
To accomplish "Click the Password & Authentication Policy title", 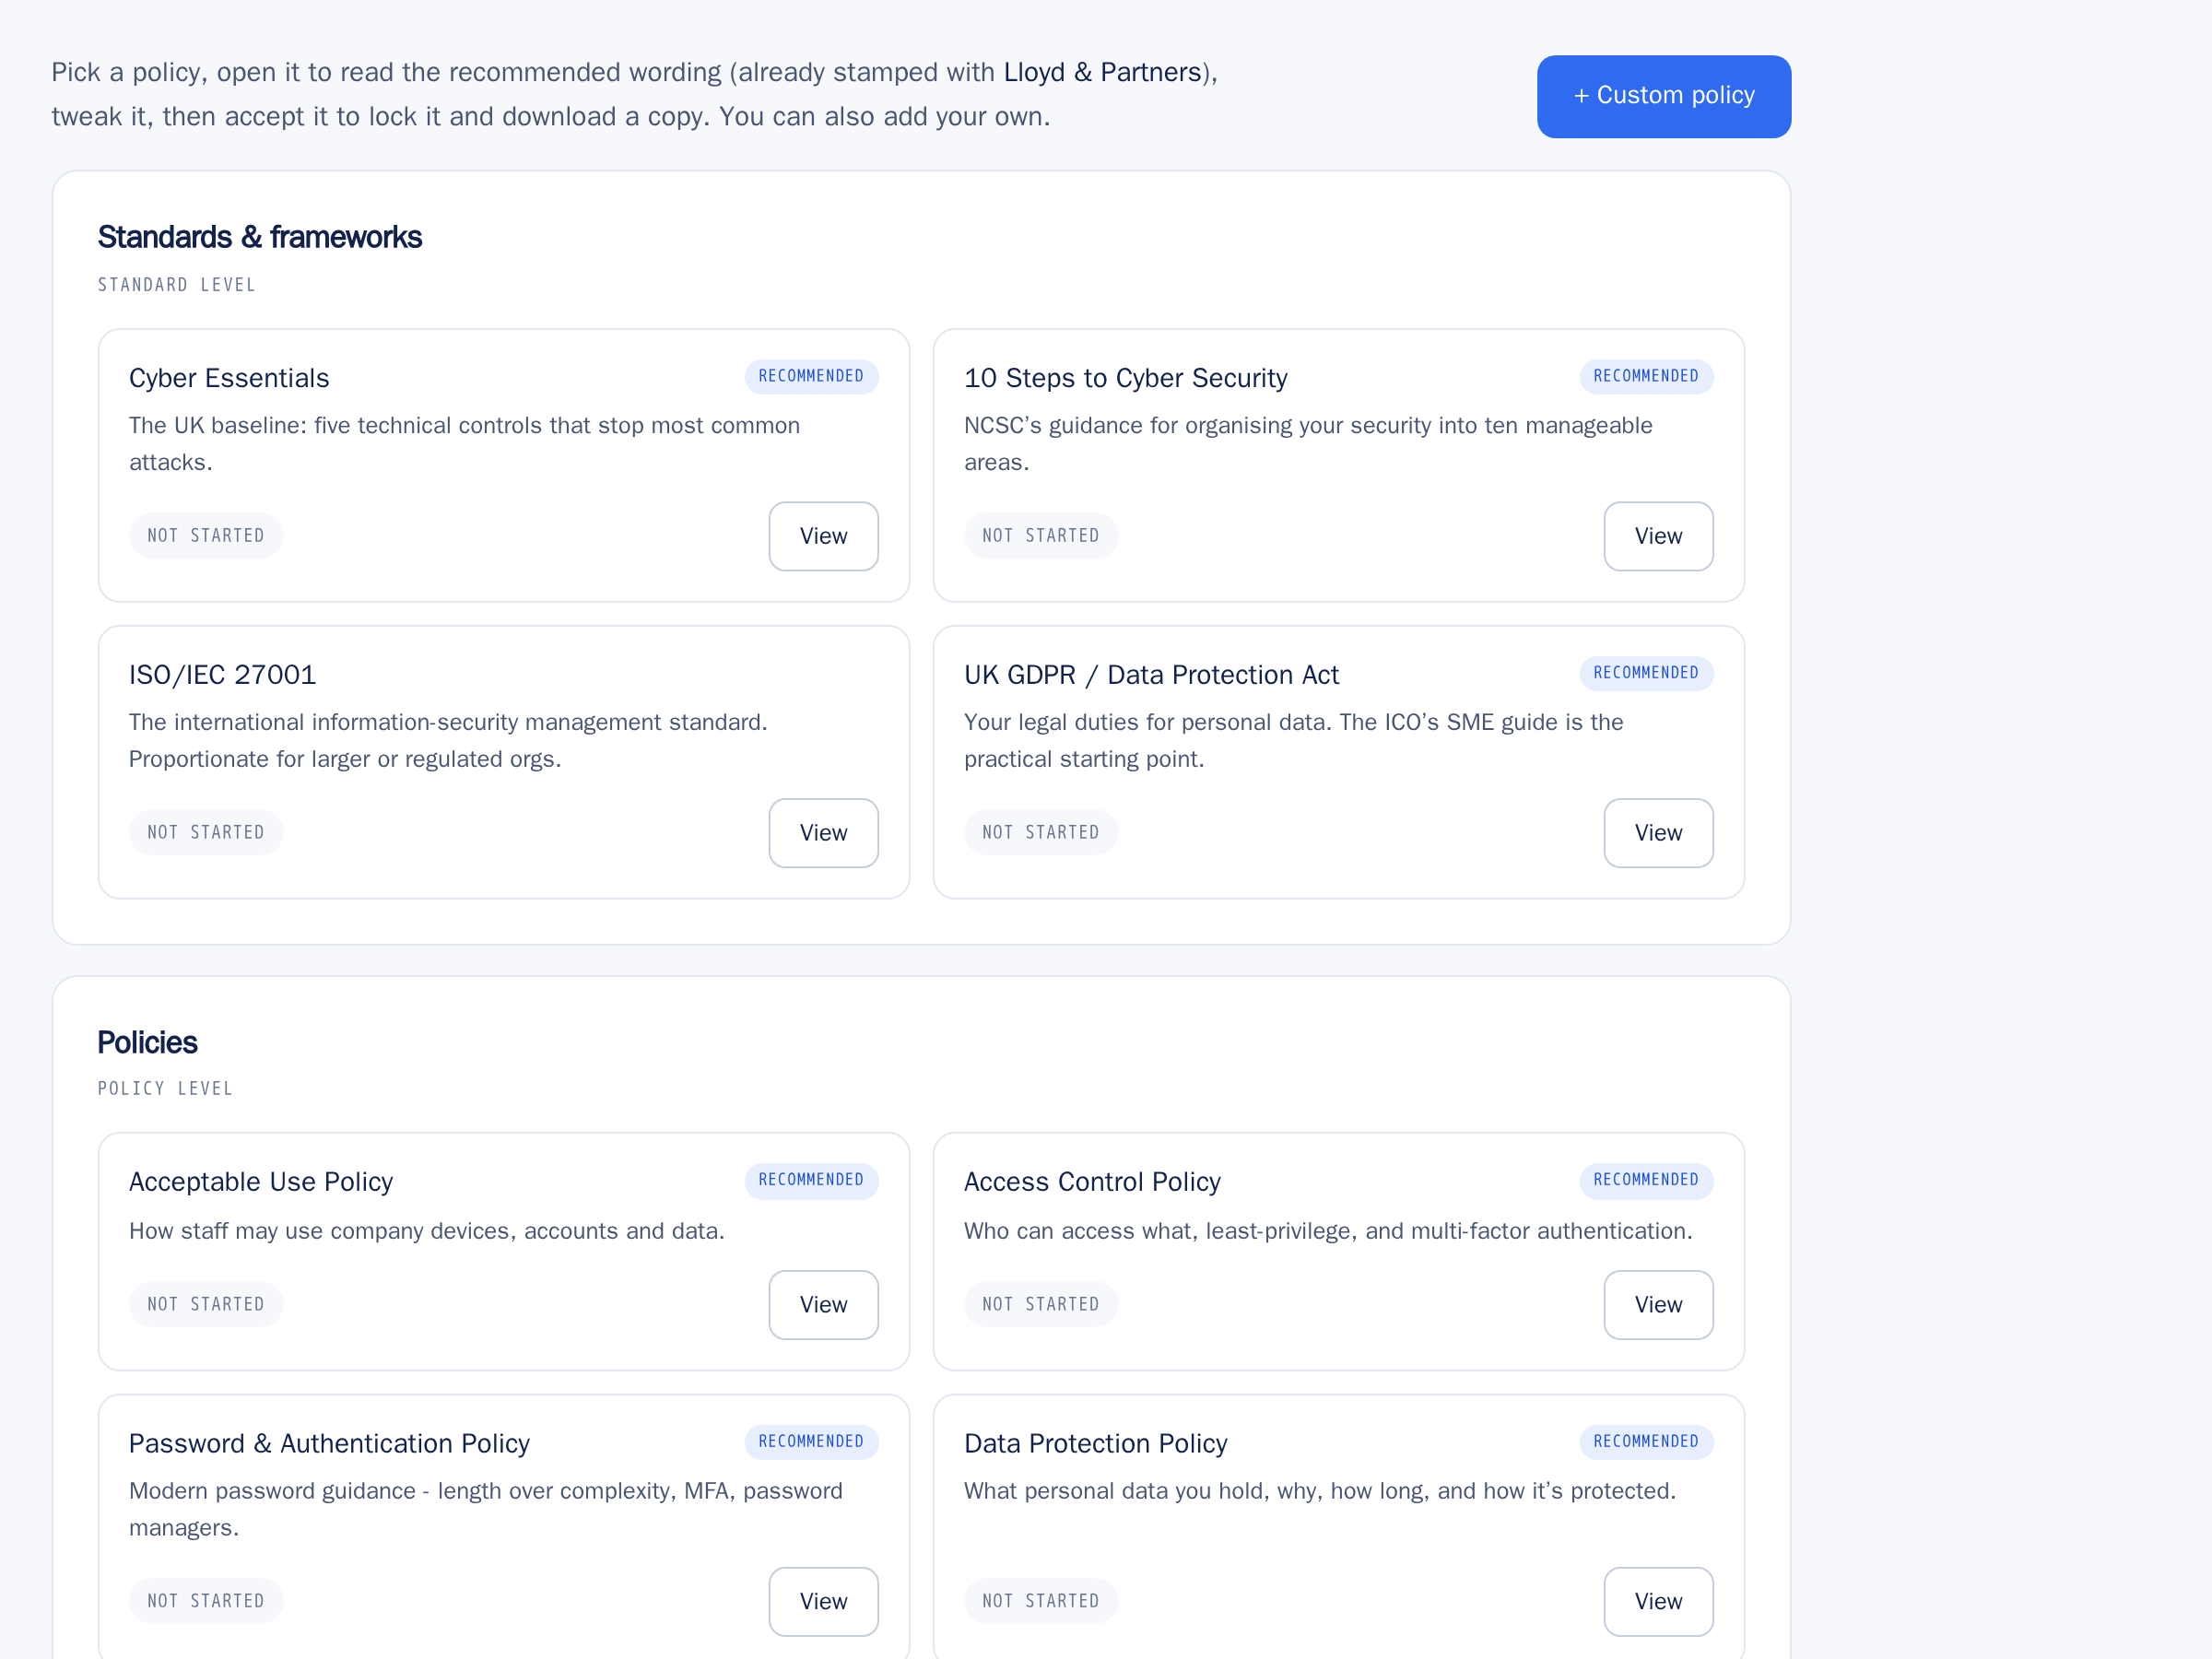I will [x=329, y=1443].
